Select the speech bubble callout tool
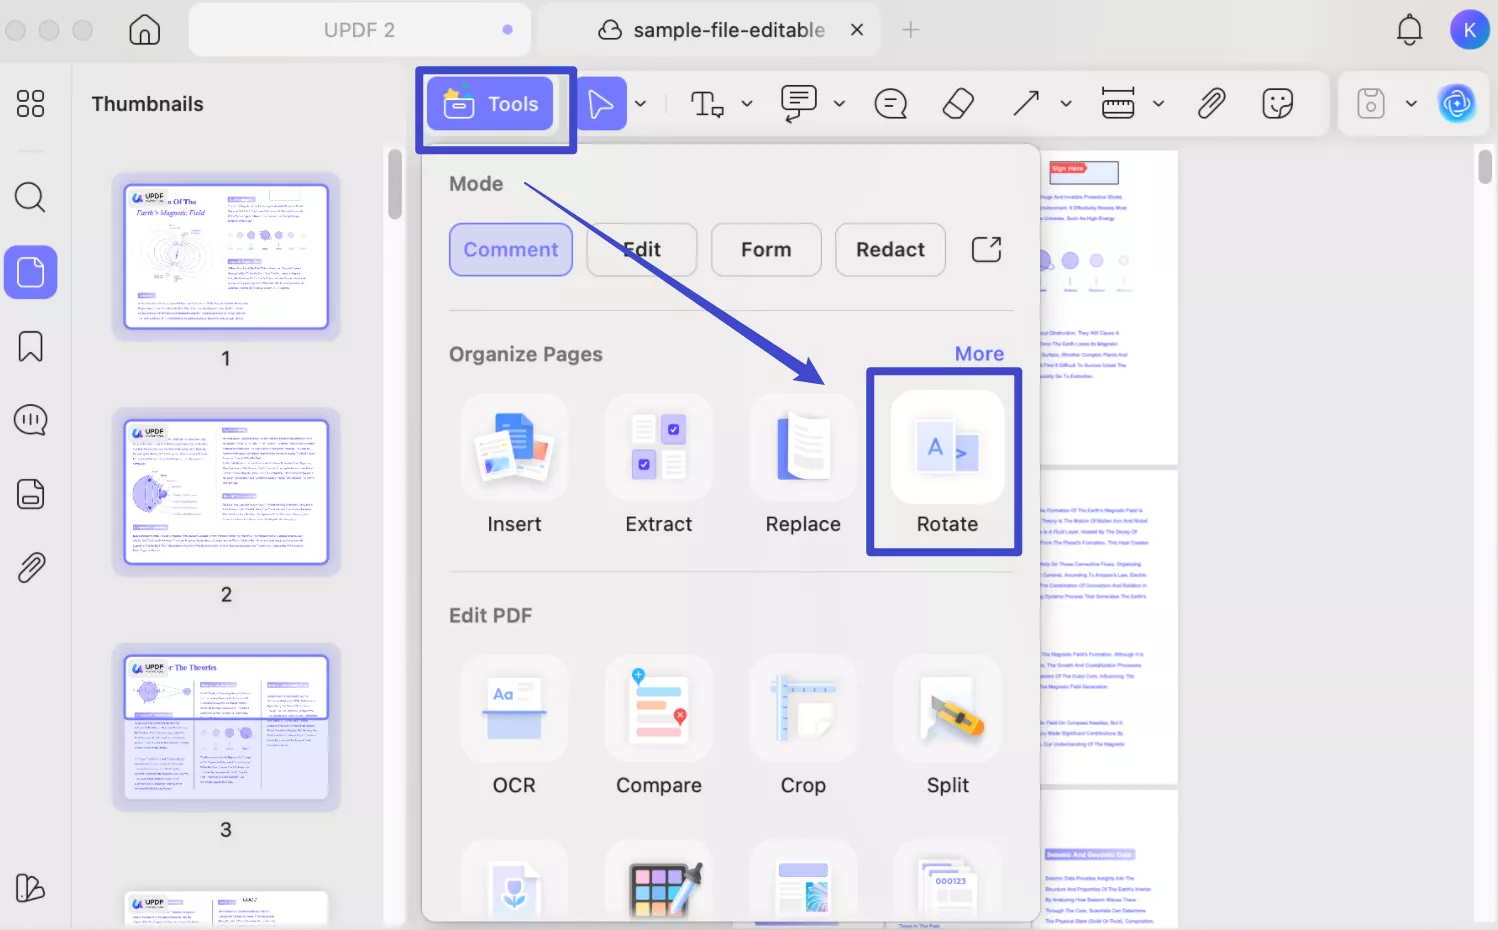 [x=890, y=103]
